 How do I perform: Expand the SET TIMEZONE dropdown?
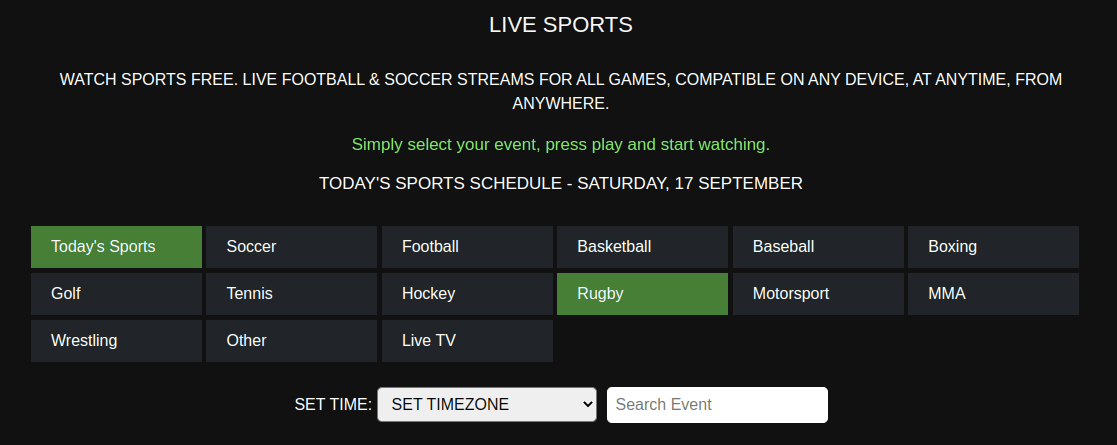click(487, 405)
